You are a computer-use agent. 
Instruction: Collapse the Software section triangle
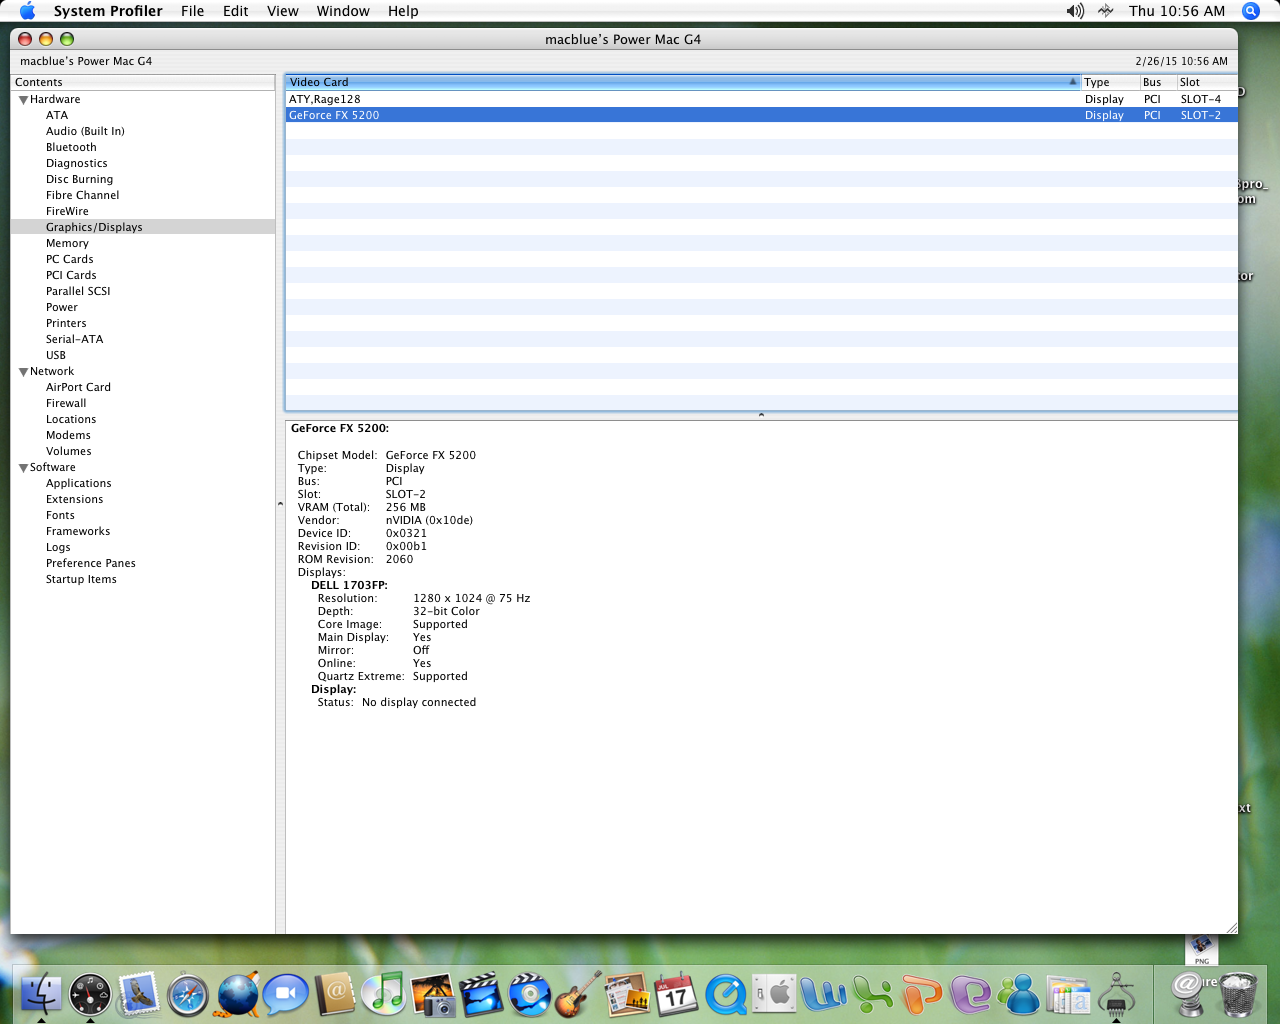[23, 468]
